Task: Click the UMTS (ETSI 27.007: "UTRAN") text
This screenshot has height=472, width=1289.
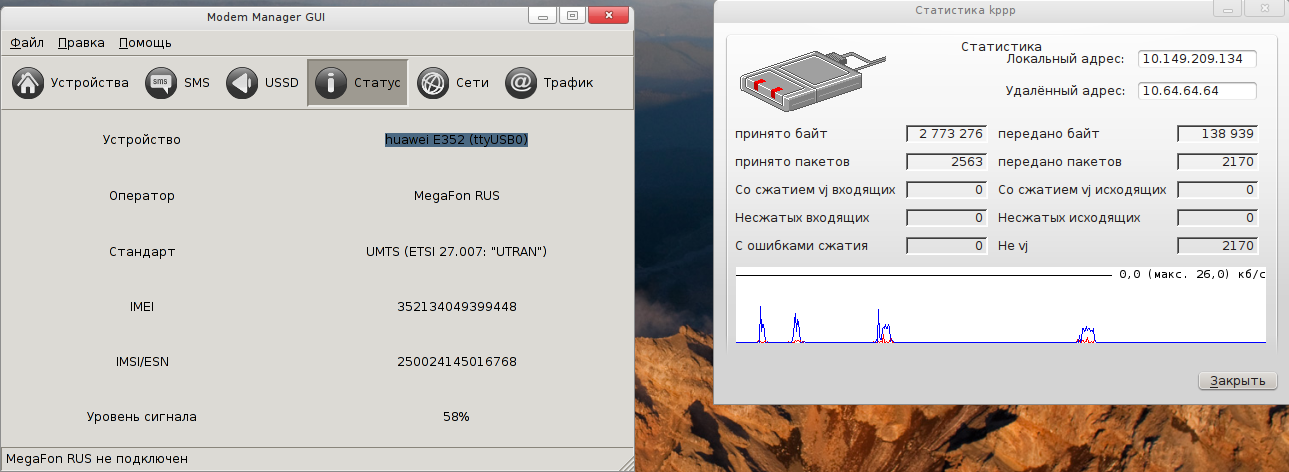Action: click(457, 251)
